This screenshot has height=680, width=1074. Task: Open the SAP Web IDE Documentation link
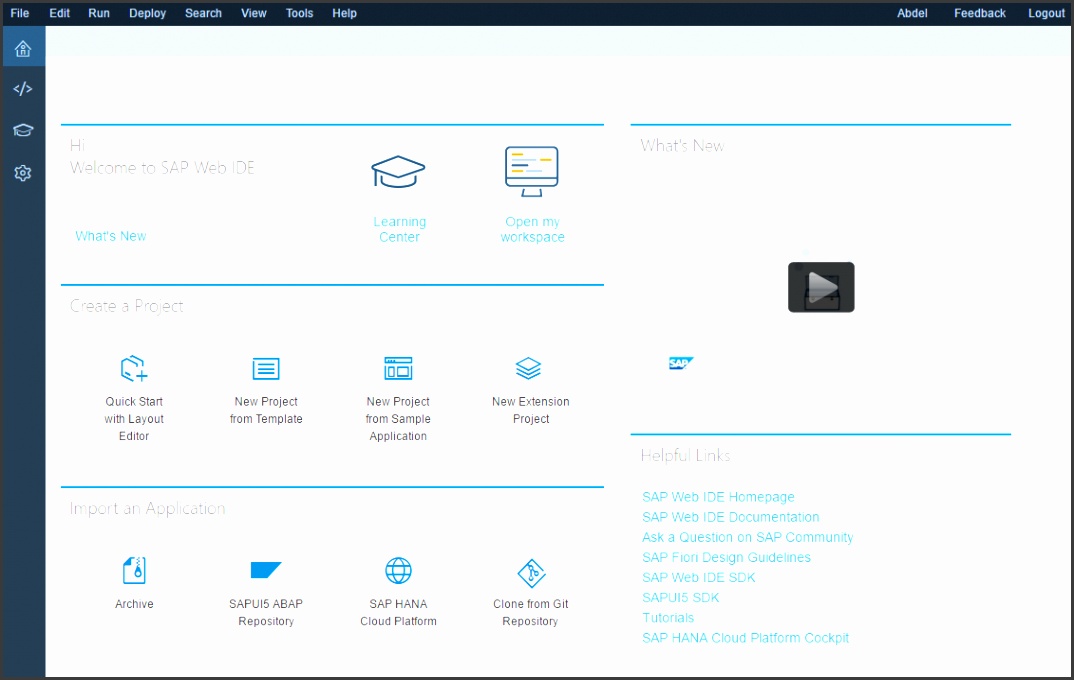point(731,517)
